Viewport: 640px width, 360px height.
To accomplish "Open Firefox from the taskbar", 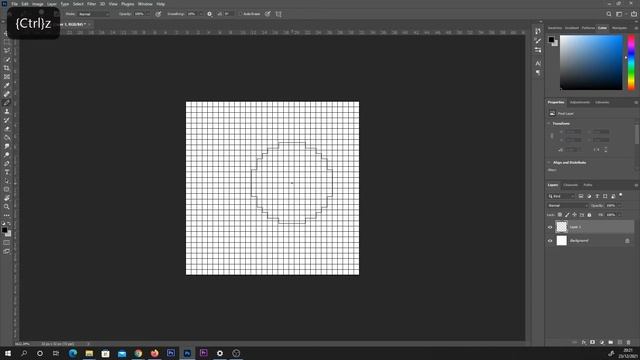I will pyautogui.click(x=154, y=353).
